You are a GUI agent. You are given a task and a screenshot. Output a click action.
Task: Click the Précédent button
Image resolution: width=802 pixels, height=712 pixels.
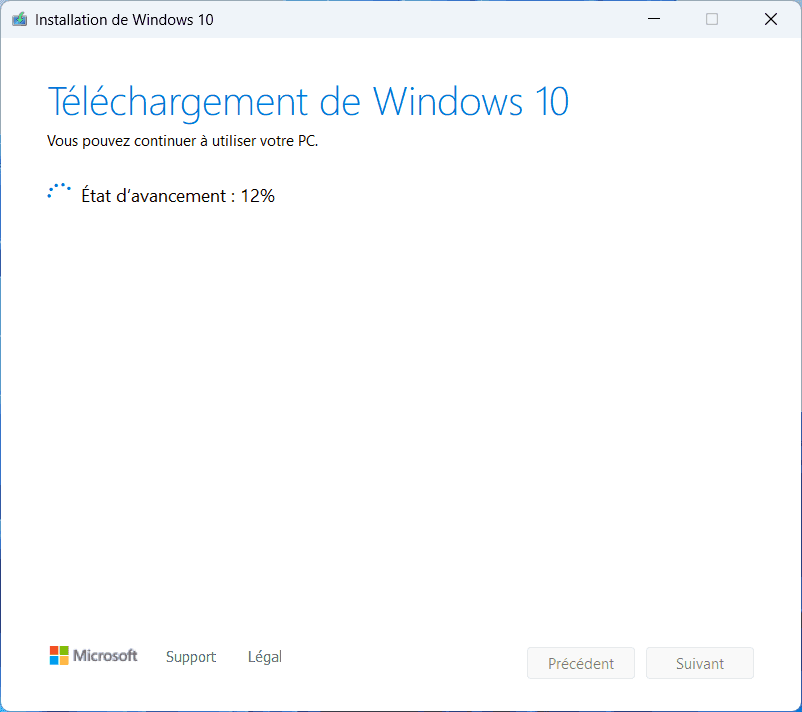pyautogui.click(x=581, y=663)
